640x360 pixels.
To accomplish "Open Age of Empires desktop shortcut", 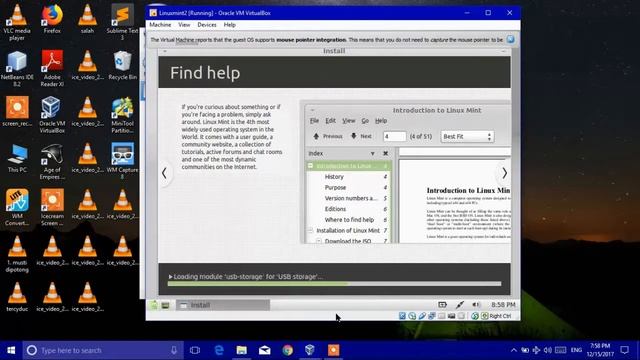I will coord(52,161).
